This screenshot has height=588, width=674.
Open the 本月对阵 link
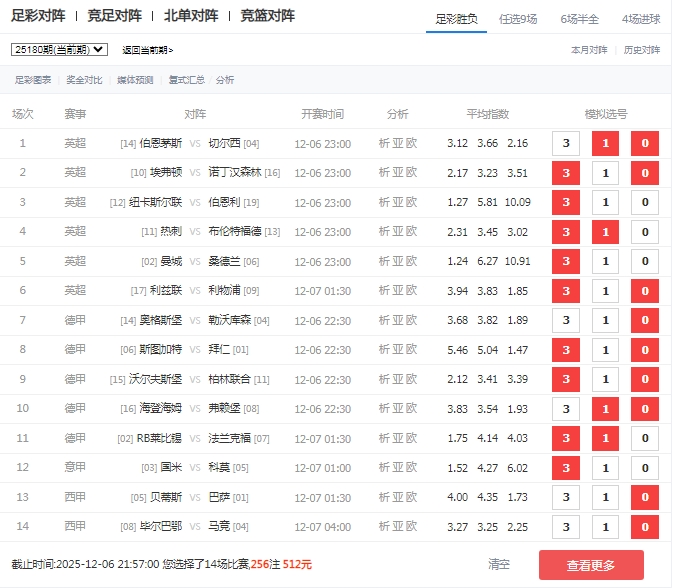pyautogui.click(x=589, y=49)
